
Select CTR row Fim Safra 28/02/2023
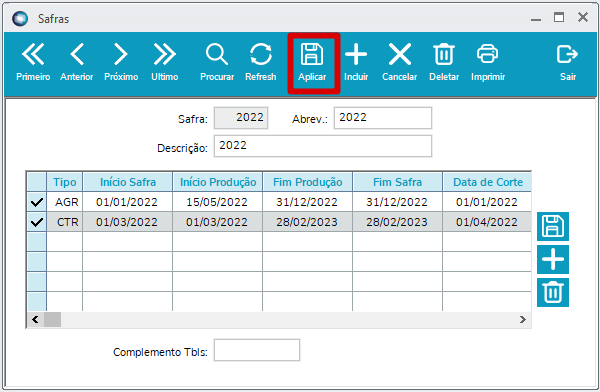pos(397,222)
